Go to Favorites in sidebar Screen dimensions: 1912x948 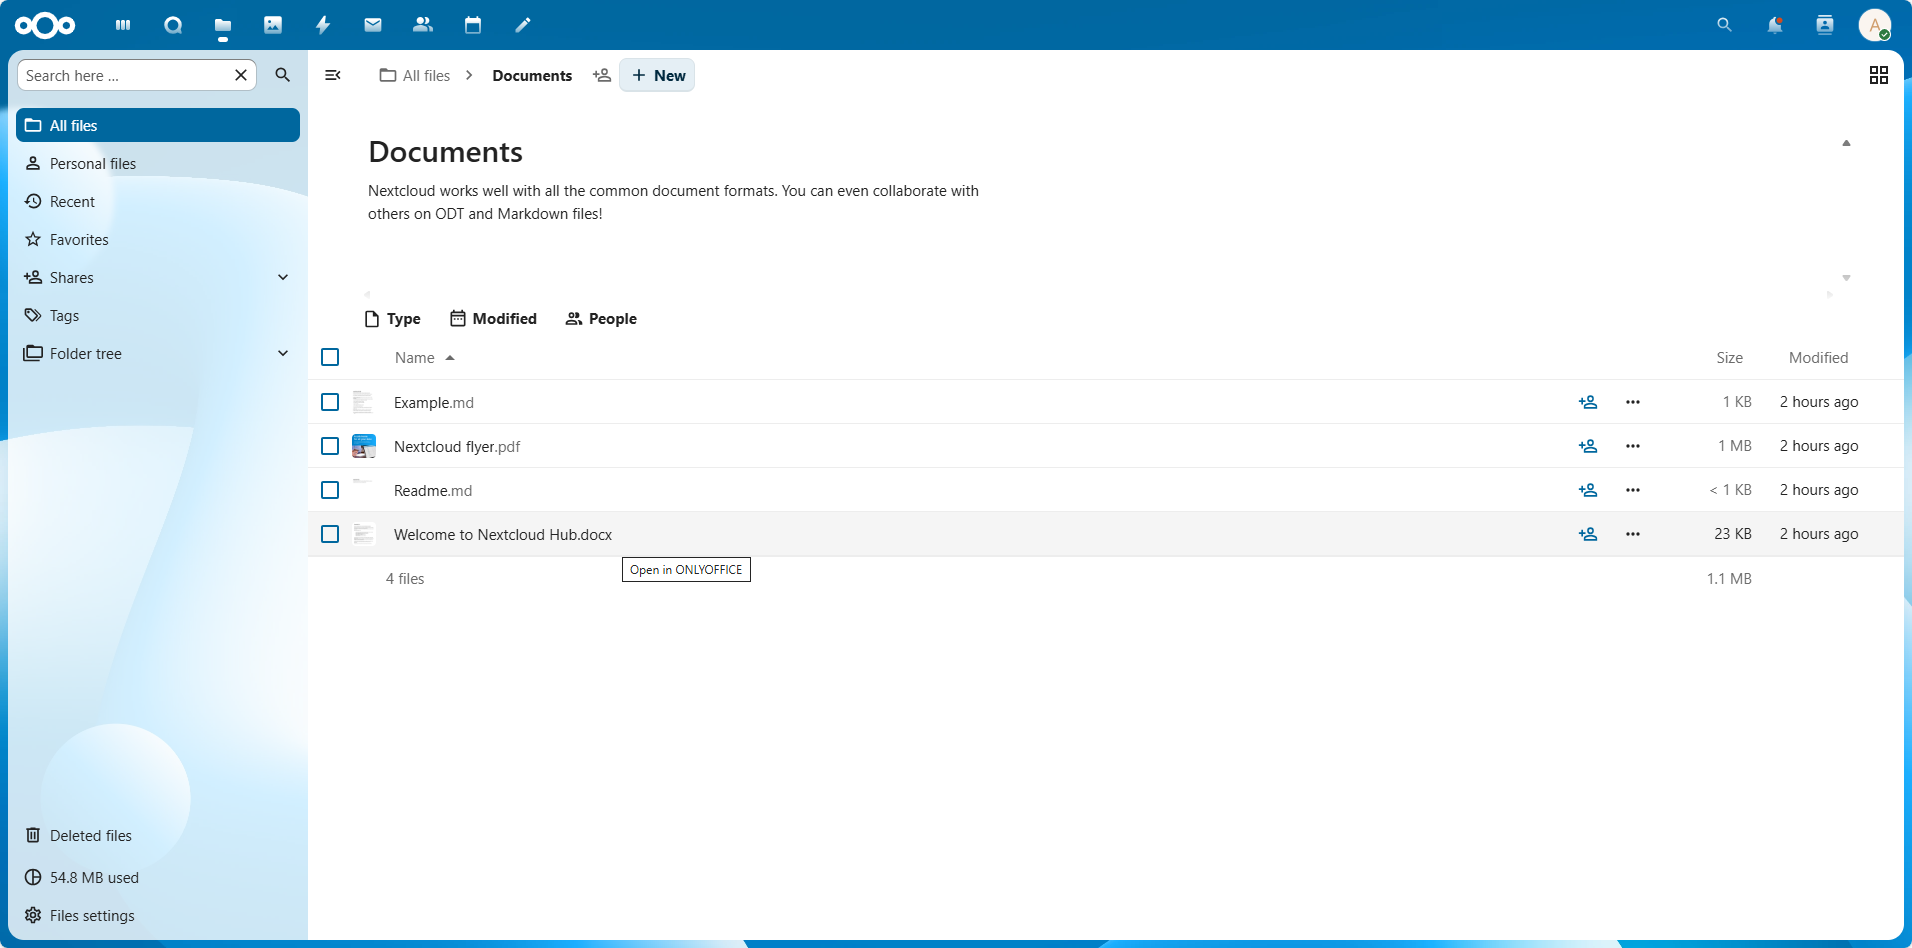point(79,240)
